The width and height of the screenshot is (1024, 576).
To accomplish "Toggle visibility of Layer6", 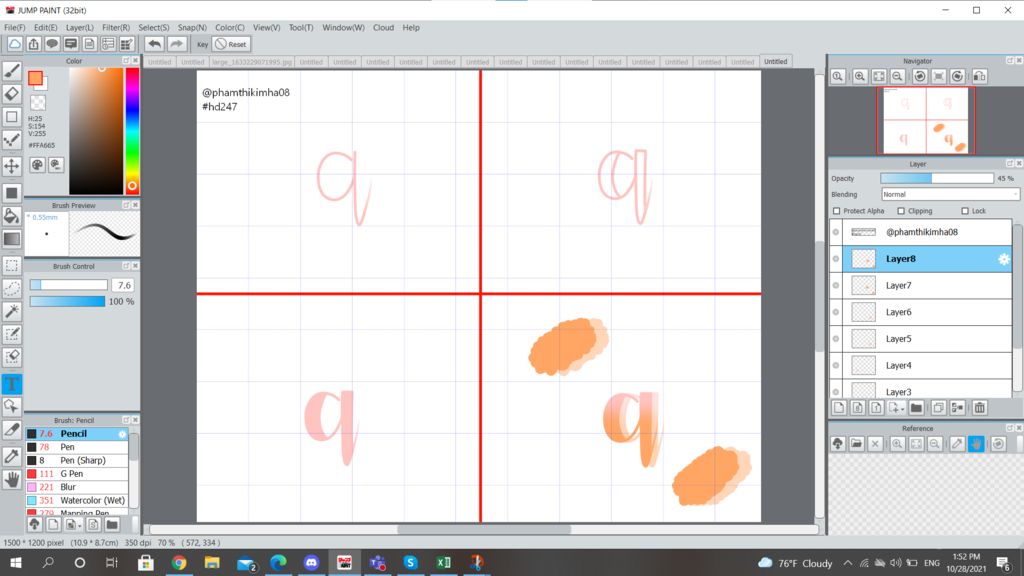I will (x=836, y=312).
